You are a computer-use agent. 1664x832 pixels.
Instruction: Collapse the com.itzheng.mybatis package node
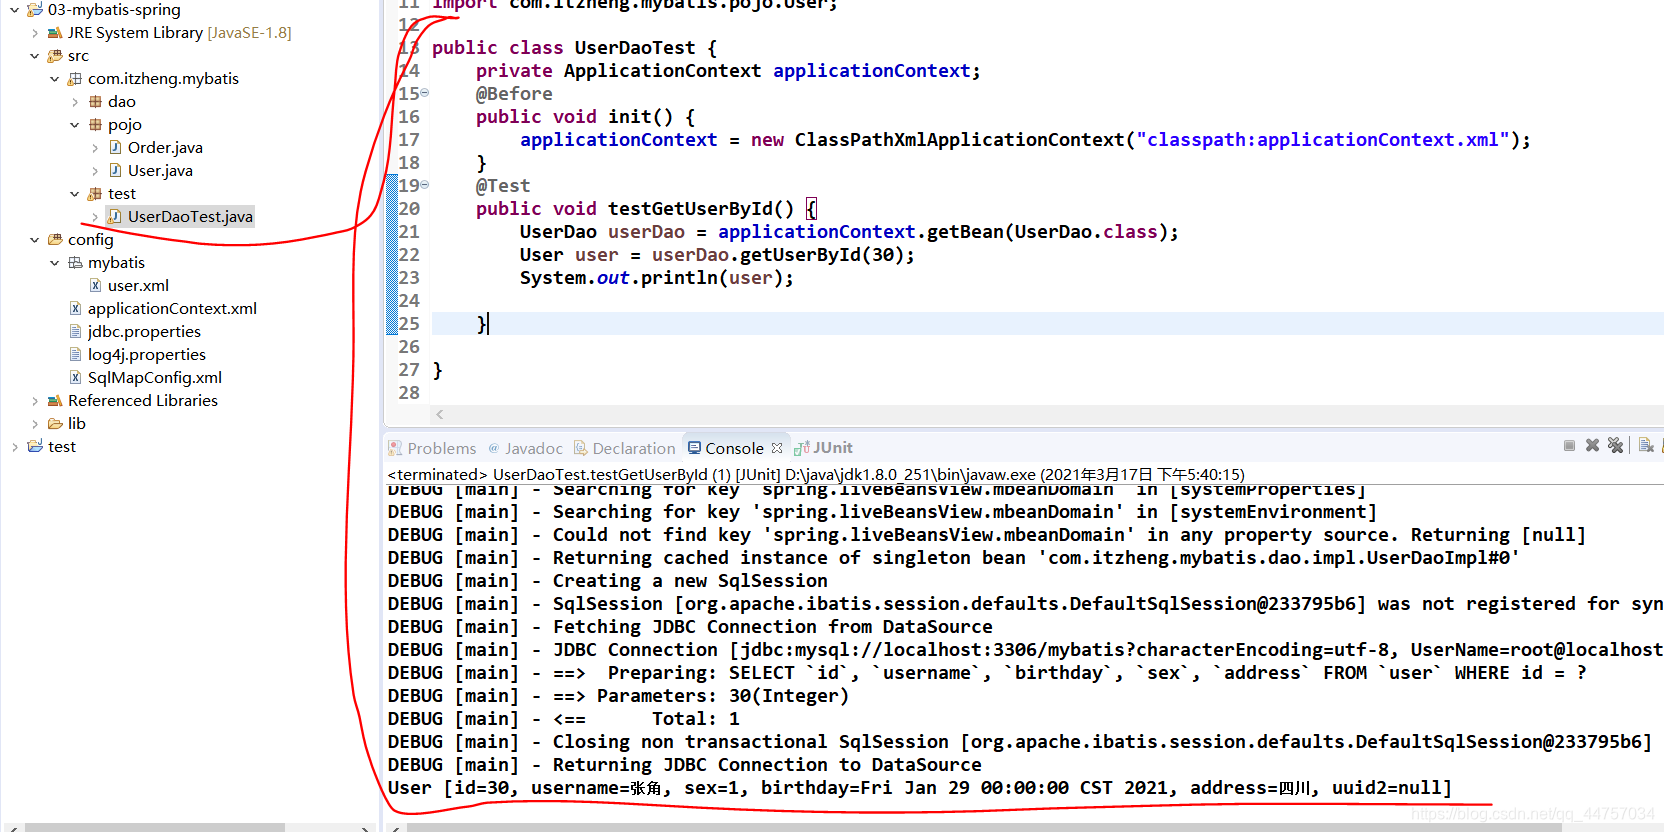pyautogui.click(x=55, y=78)
